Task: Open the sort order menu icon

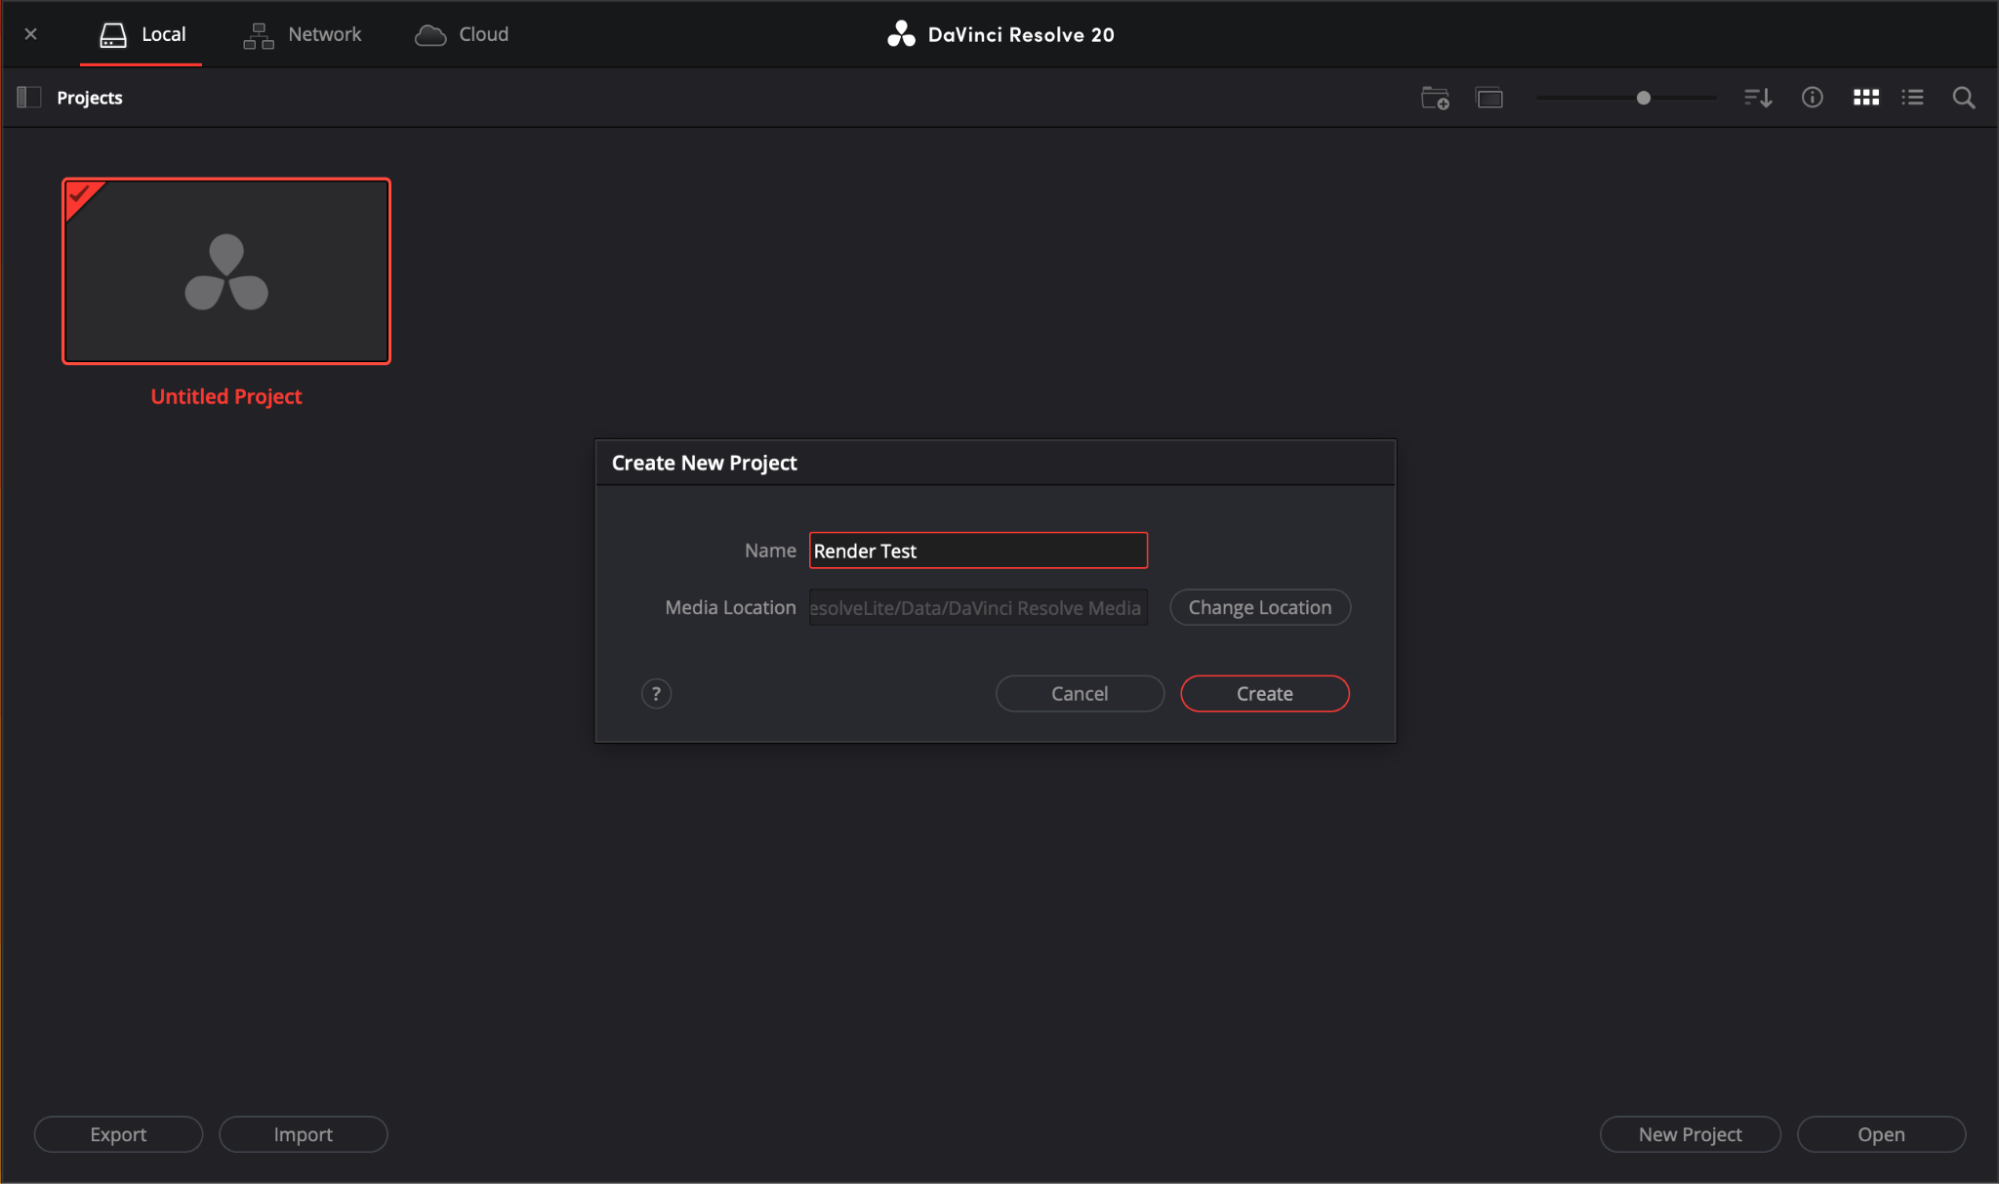Action: (1758, 98)
